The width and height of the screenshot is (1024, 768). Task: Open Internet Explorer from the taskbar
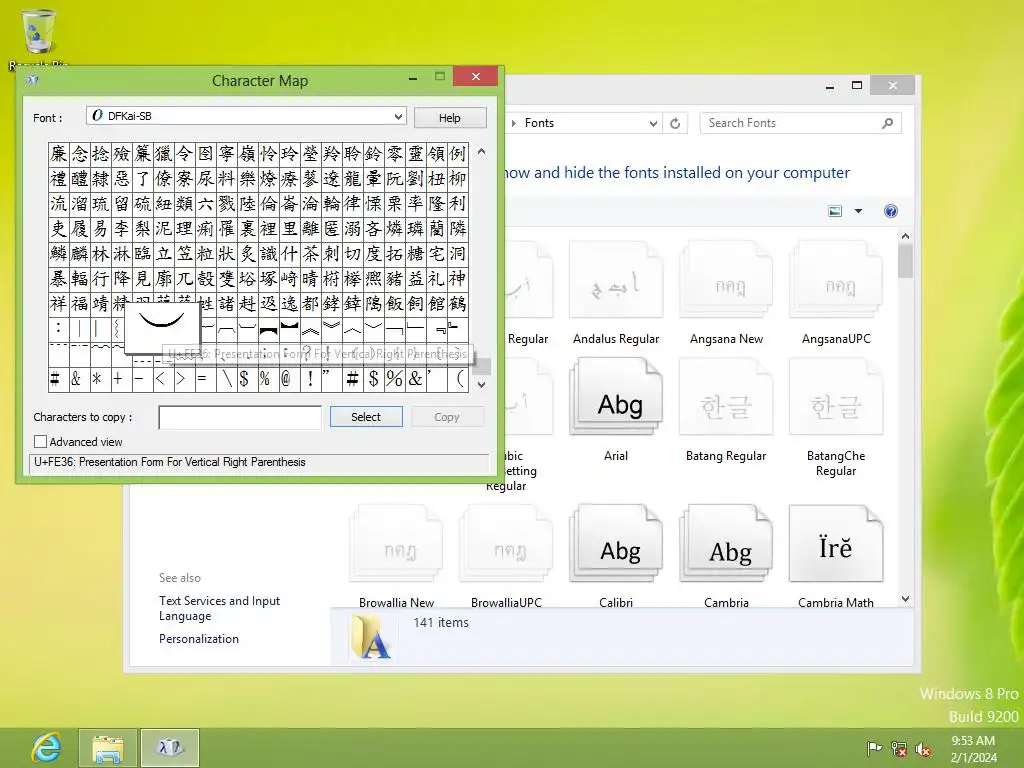(x=46, y=748)
